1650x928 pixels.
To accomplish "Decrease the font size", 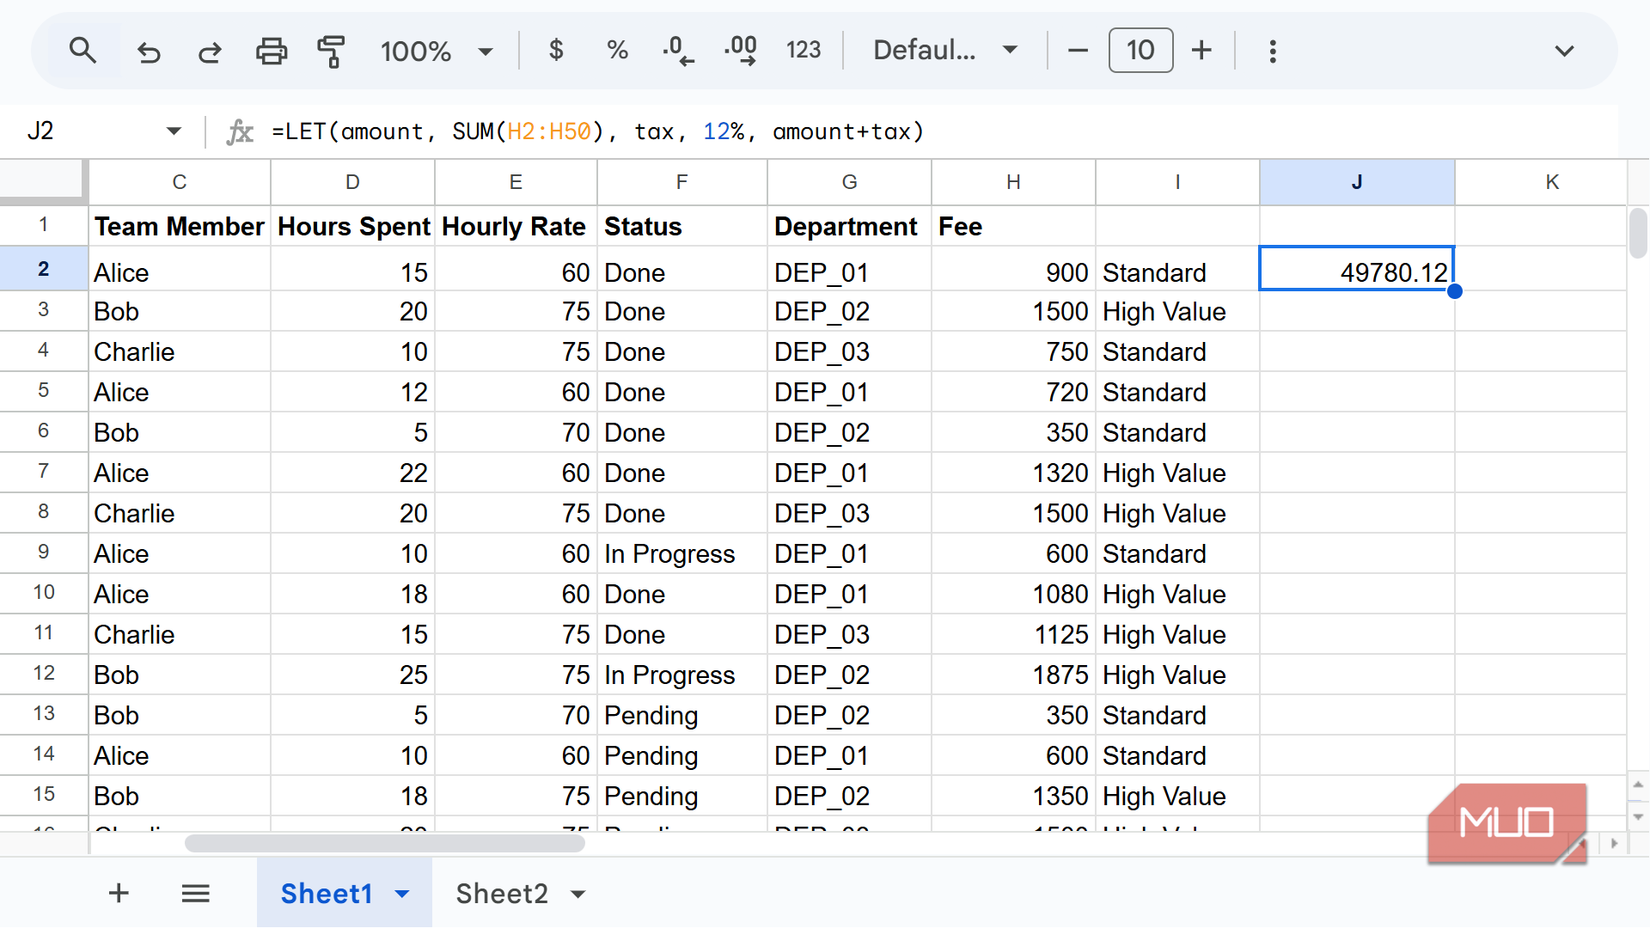I will click(x=1077, y=50).
